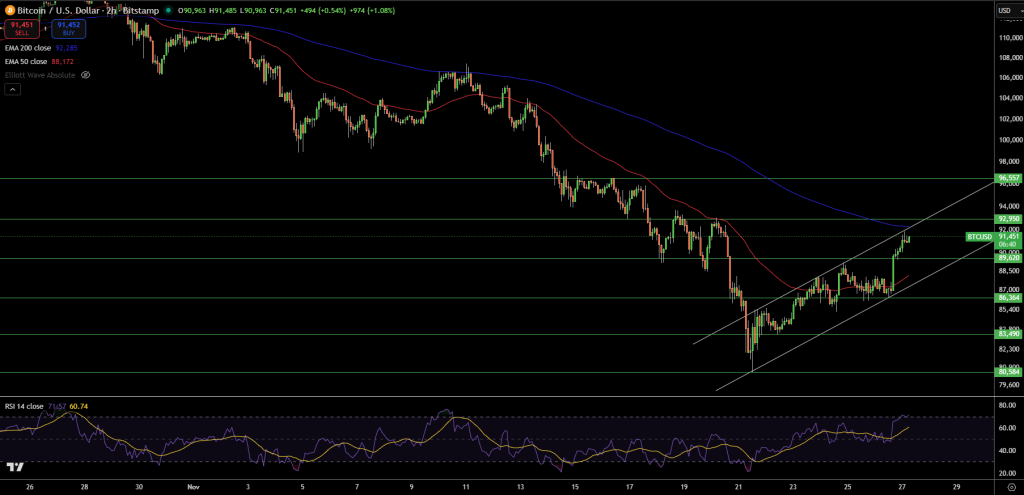Click the green BTCUSD symbol label
This screenshot has height=495, width=1024.
point(979,236)
